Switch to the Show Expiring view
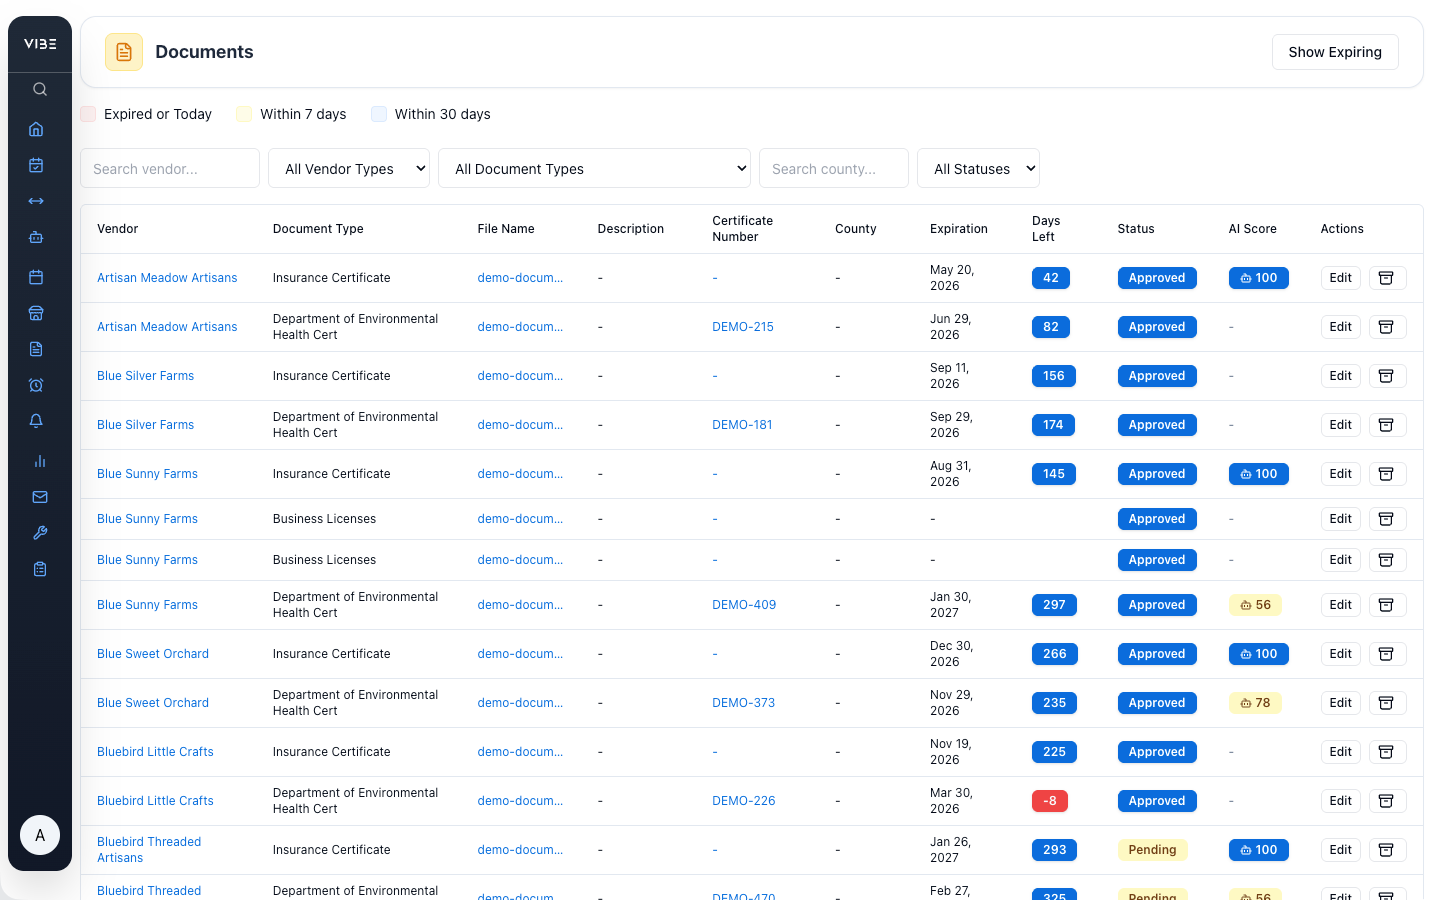The width and height of the screenshot is (1440, 900). point(1335,51)
